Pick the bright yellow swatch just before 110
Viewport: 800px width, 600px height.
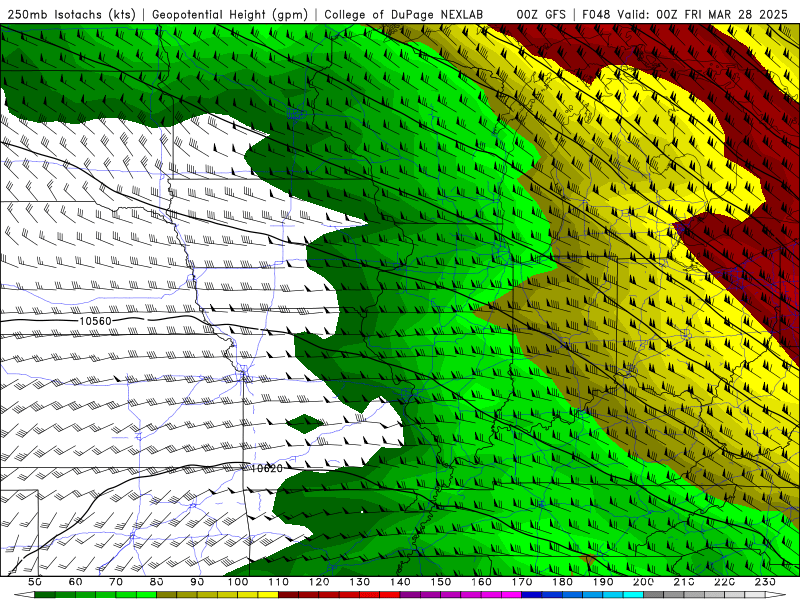click(x=268, y=595)
